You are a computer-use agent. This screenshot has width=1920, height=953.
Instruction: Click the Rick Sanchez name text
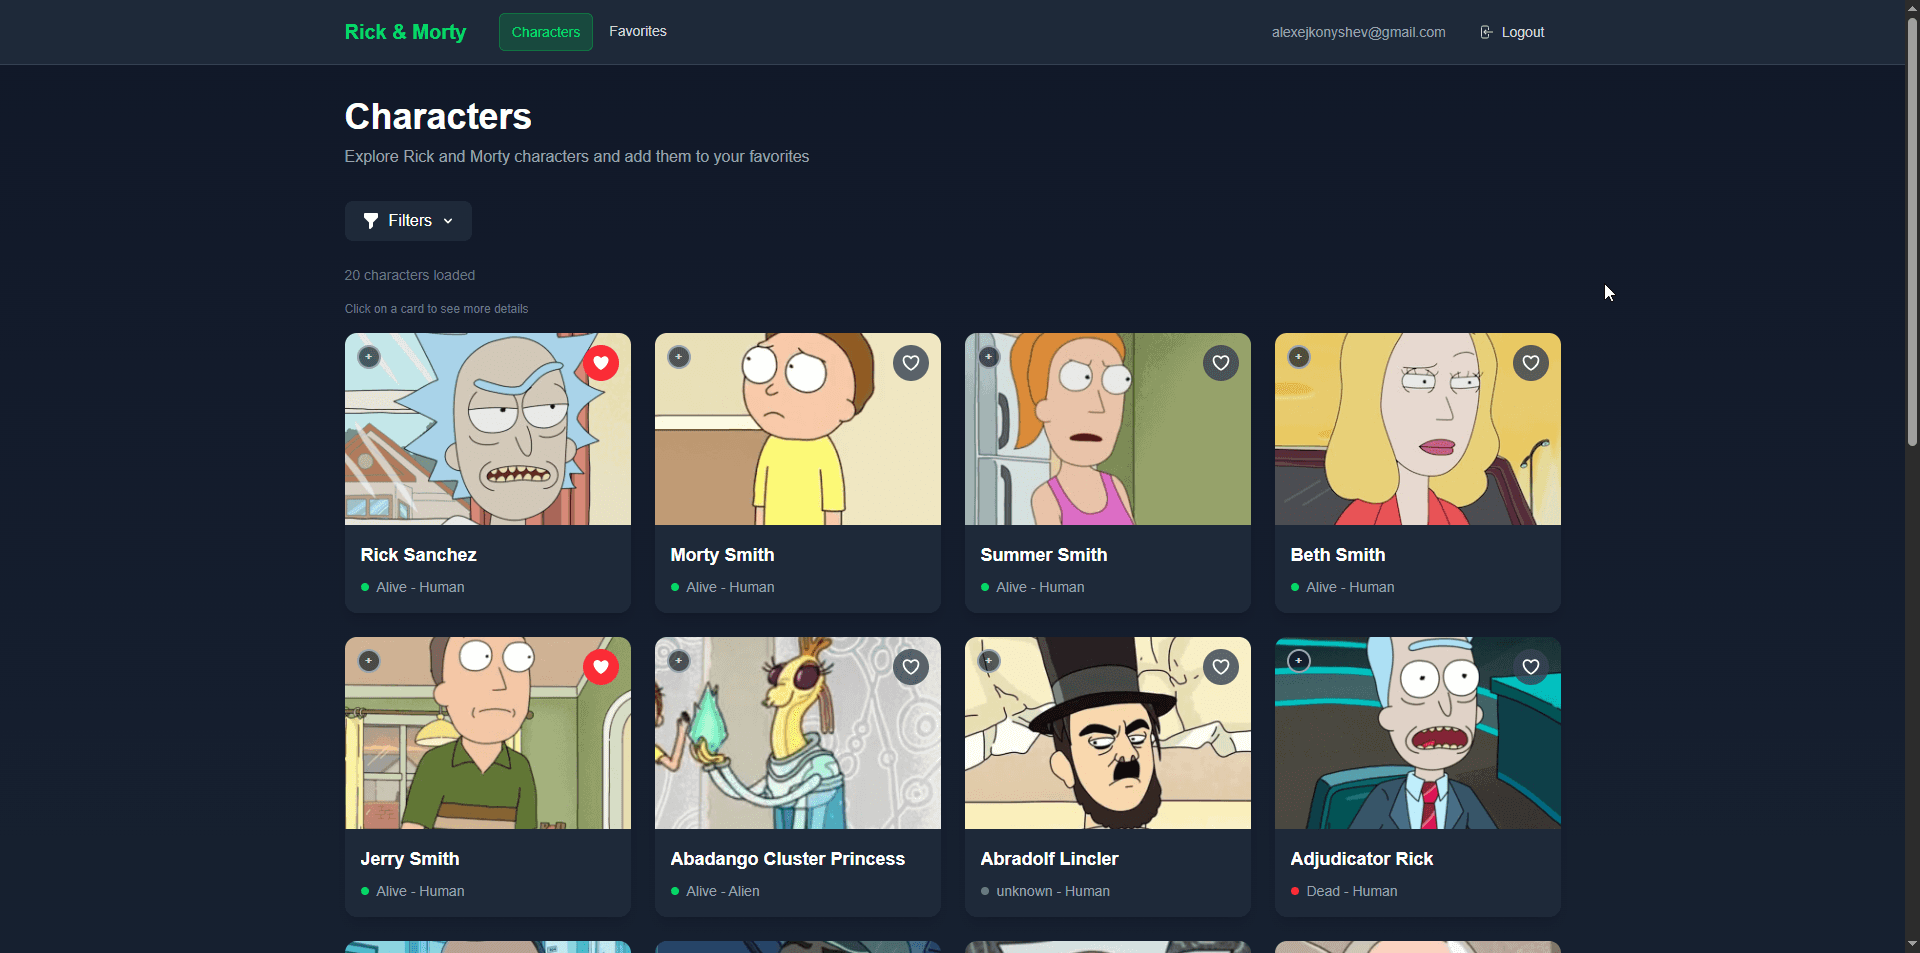(x=418, y=555)
